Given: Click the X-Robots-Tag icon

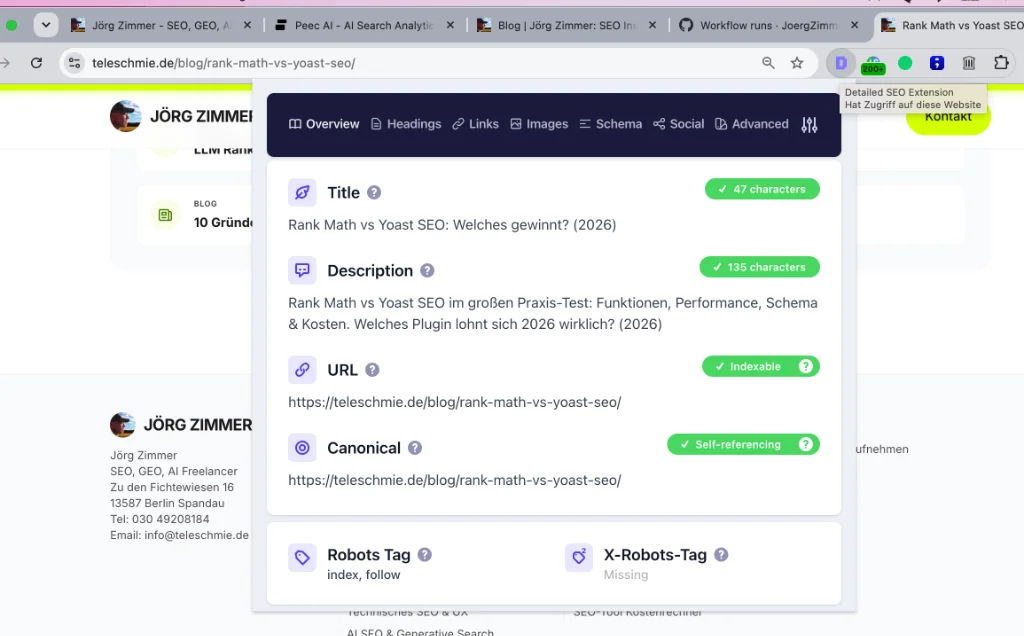Looking at the screenshot, I should [579, 558].
